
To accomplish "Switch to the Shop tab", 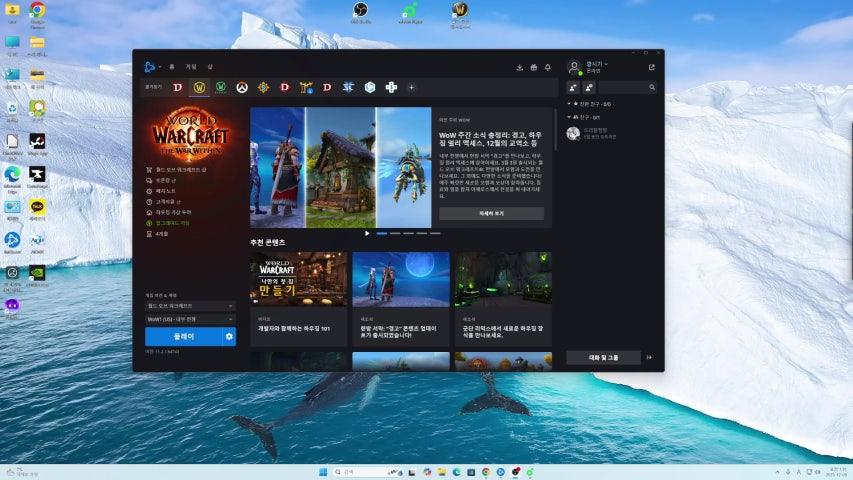I will tap(210, 67).
